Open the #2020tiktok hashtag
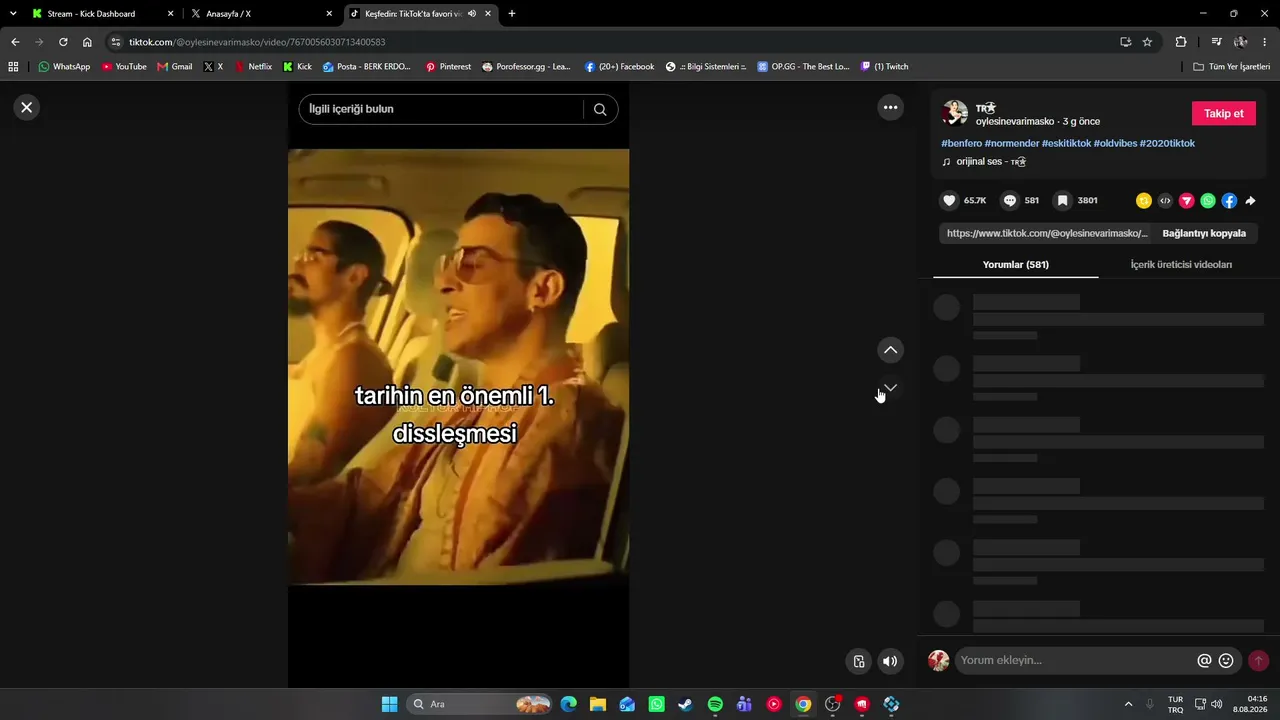The height and width of the screenshot is (720, 1280). click(x=1167, y=143)
